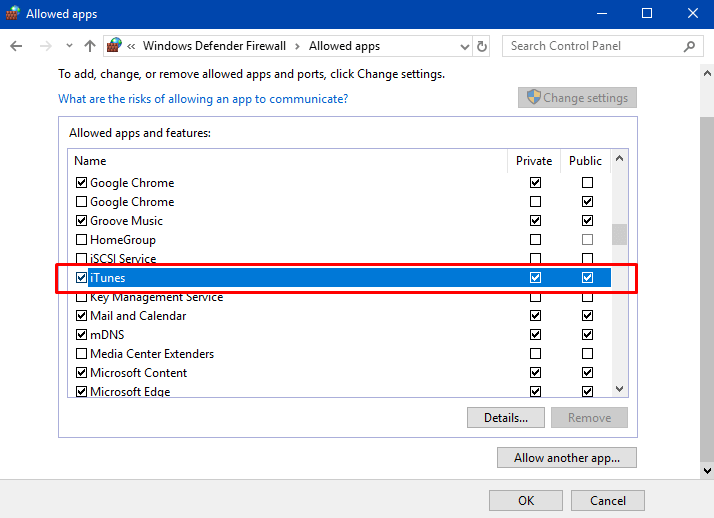The image size is (714, 518).
Task: Expand the double-chevron breadcrumb overflow
Action: point(131,46)
